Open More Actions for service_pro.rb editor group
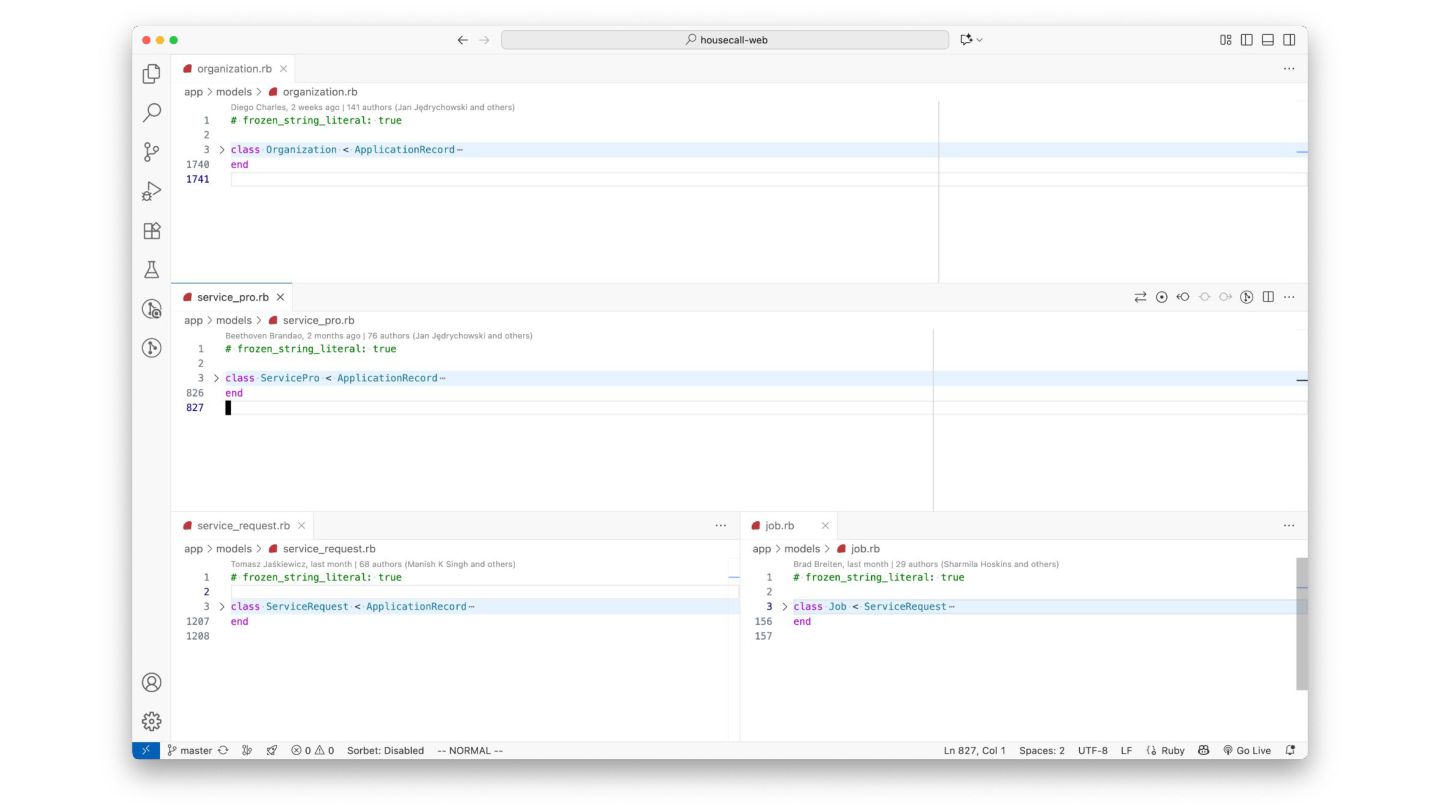 click(1289, 297)
